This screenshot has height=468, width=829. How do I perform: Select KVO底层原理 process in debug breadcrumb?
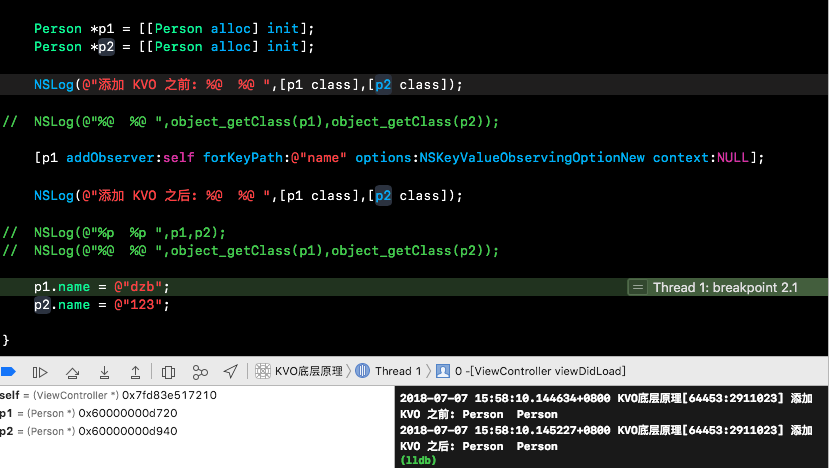coord(309,371)
